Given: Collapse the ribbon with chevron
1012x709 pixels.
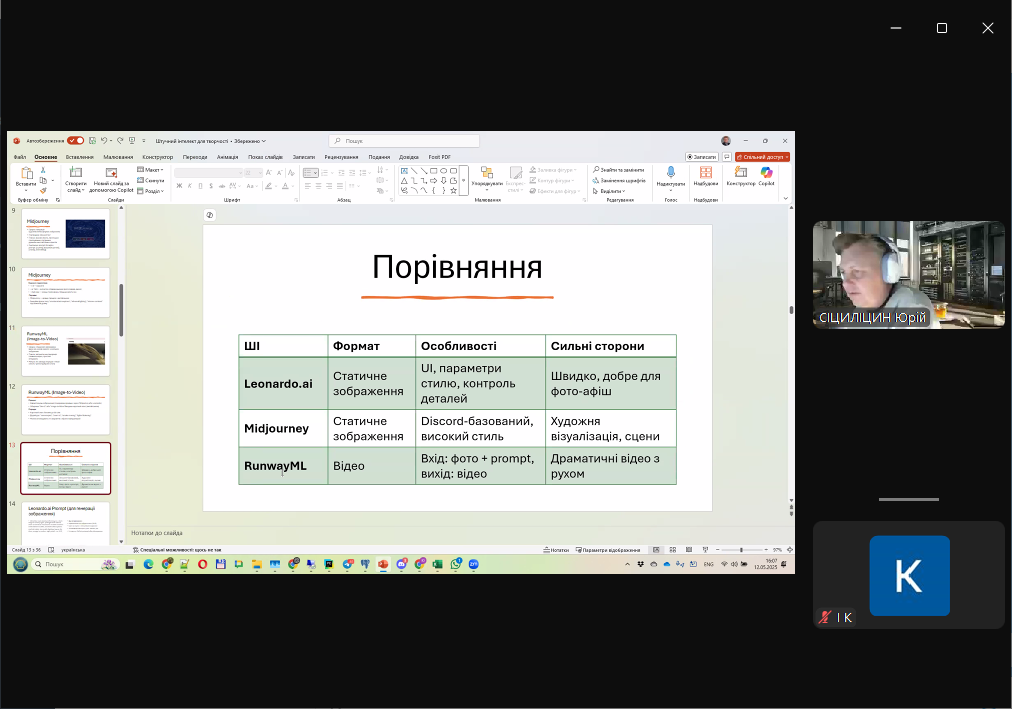Looking at the screenshot, I should pos(785,198).
